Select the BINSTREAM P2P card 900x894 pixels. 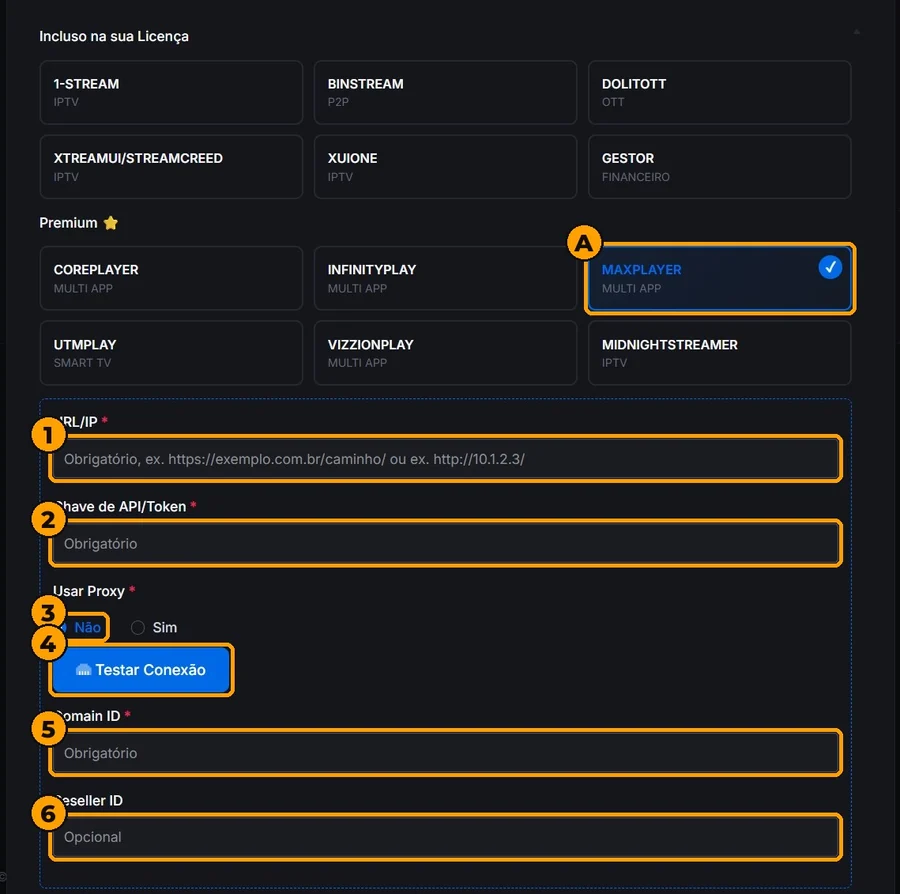click(445, 92)
